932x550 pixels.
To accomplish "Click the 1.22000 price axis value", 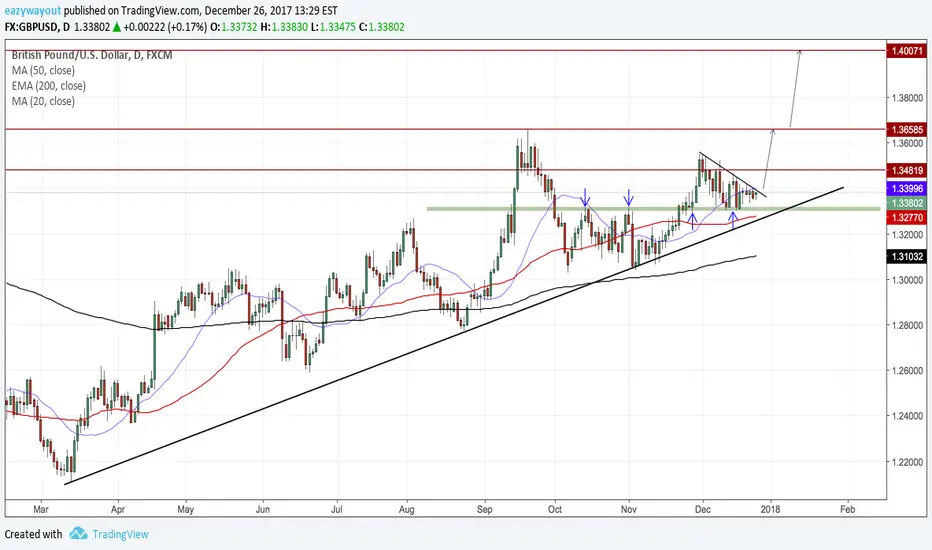I will coord(906,462).
